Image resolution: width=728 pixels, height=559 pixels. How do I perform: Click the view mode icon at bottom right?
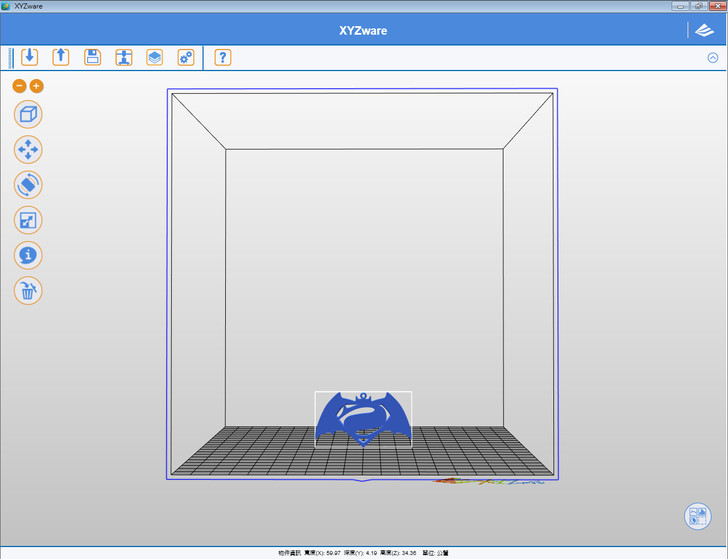(697, 517)
